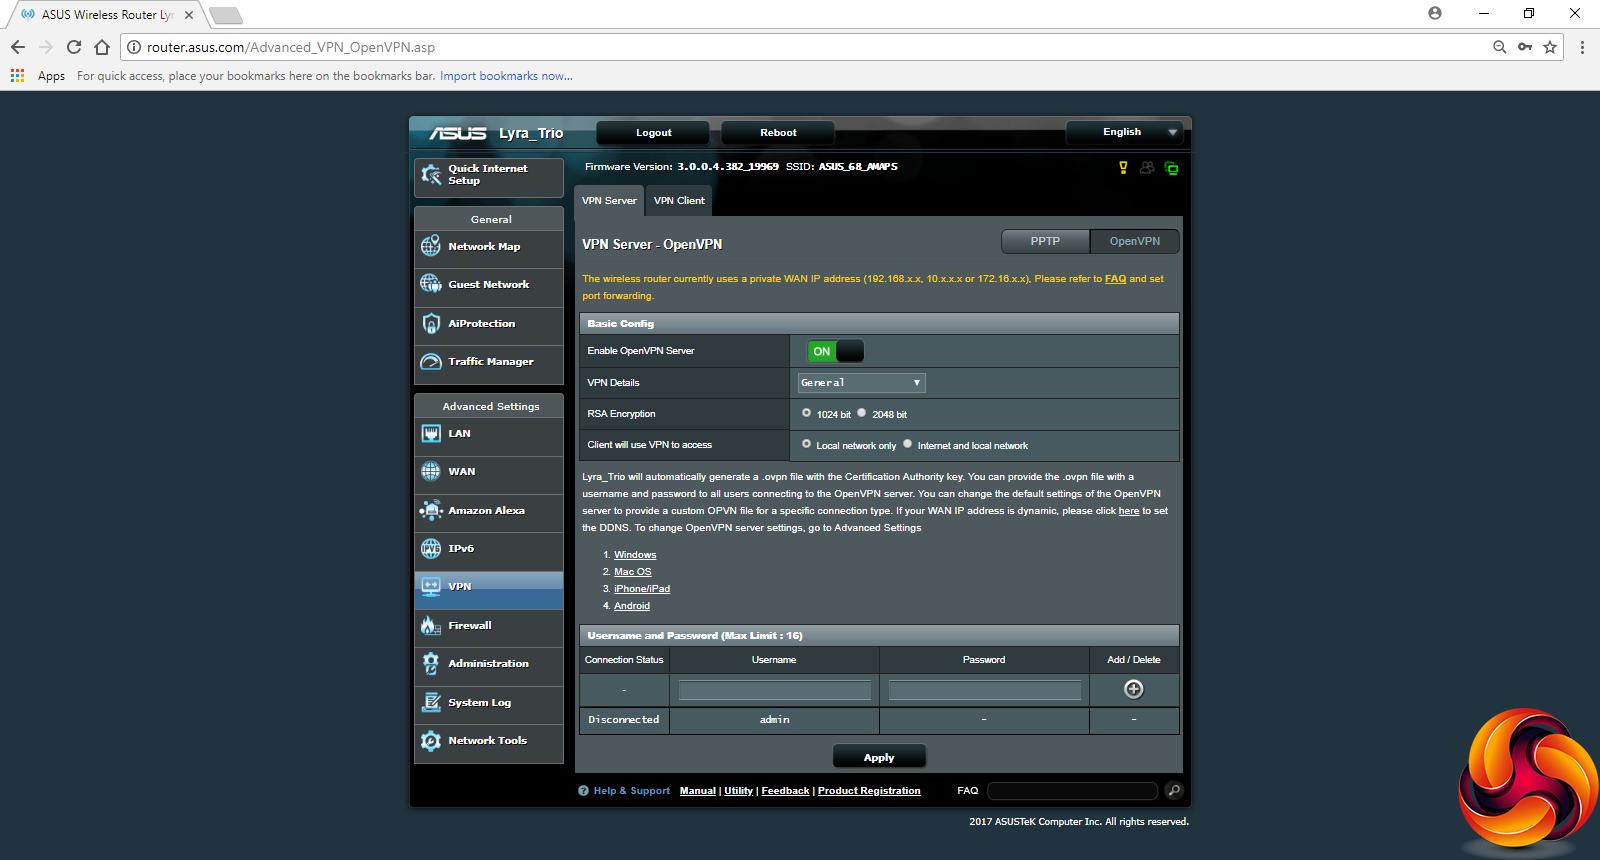Switch to the VPN Client tab
The width and height of the screenshot is (1600, 860).
(x=679, y=201)
